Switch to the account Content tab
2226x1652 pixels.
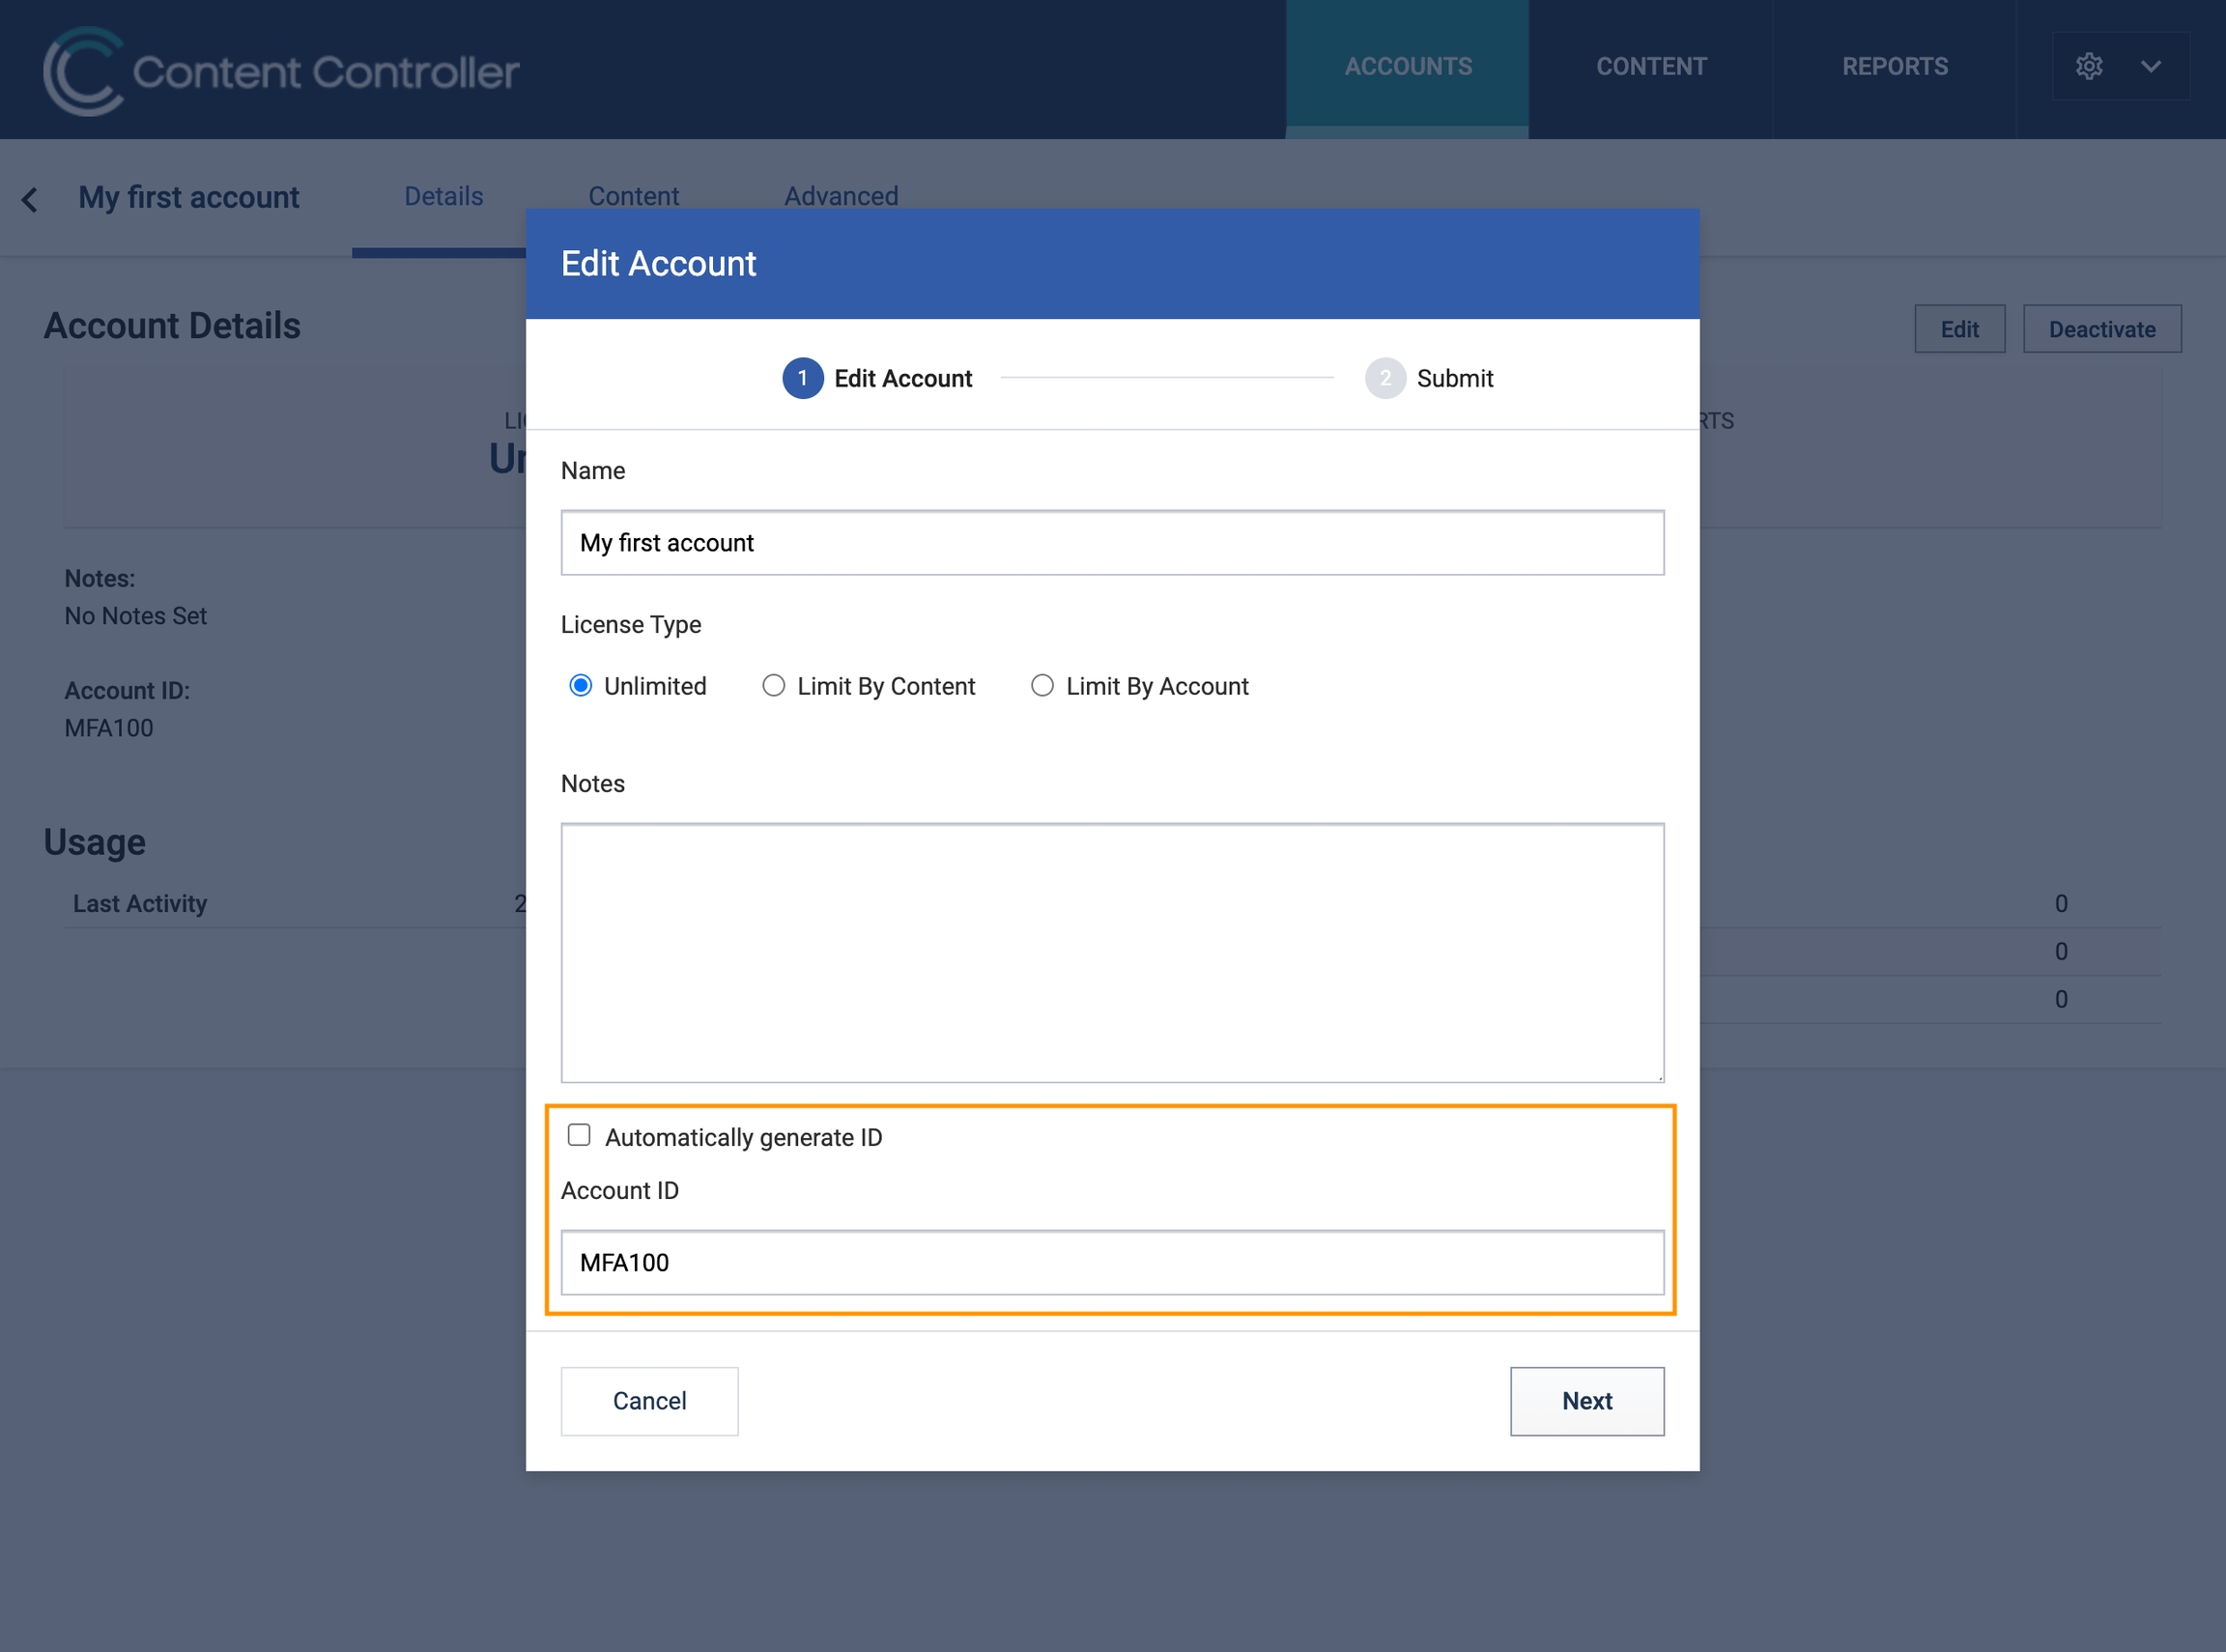click(633, 196)
